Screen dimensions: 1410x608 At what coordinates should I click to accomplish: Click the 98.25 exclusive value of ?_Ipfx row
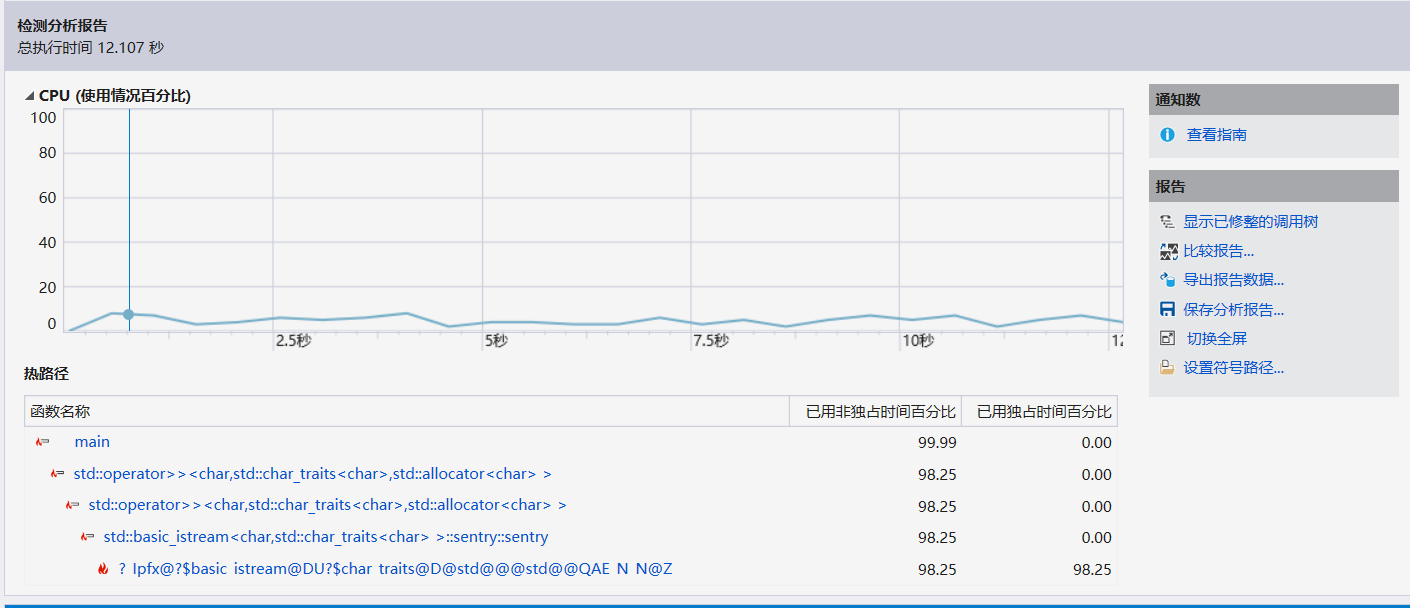[1092, 569]
